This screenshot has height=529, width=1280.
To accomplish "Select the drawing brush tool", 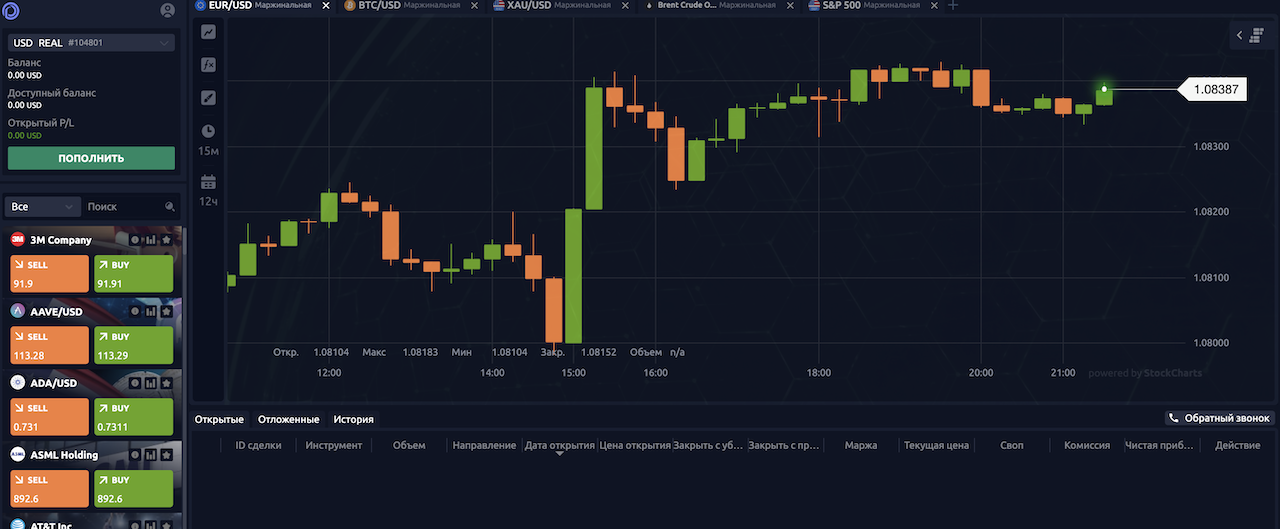I will 208,97.
